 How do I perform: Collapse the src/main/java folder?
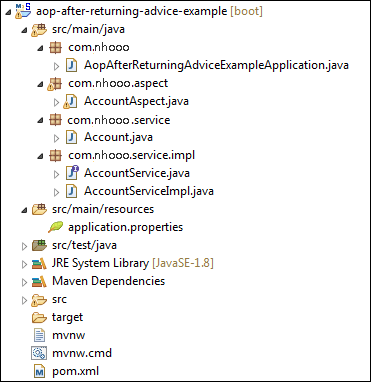[x=24, y=30]
